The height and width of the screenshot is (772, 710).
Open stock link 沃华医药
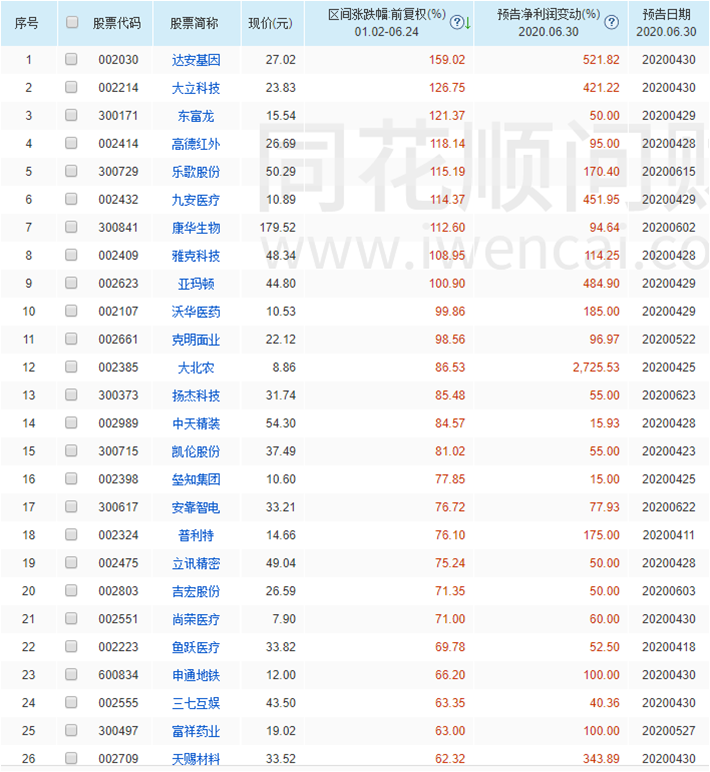[196, 312]
